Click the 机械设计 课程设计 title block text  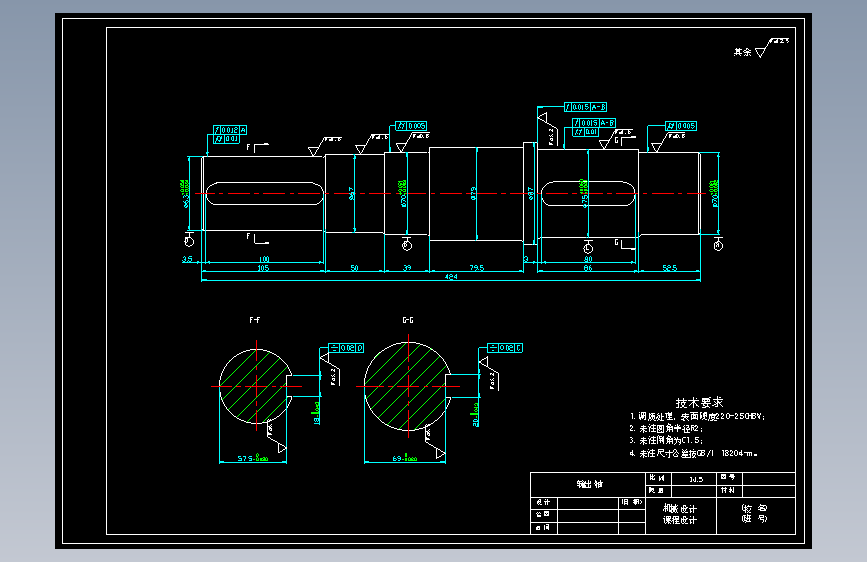point(680,514)
